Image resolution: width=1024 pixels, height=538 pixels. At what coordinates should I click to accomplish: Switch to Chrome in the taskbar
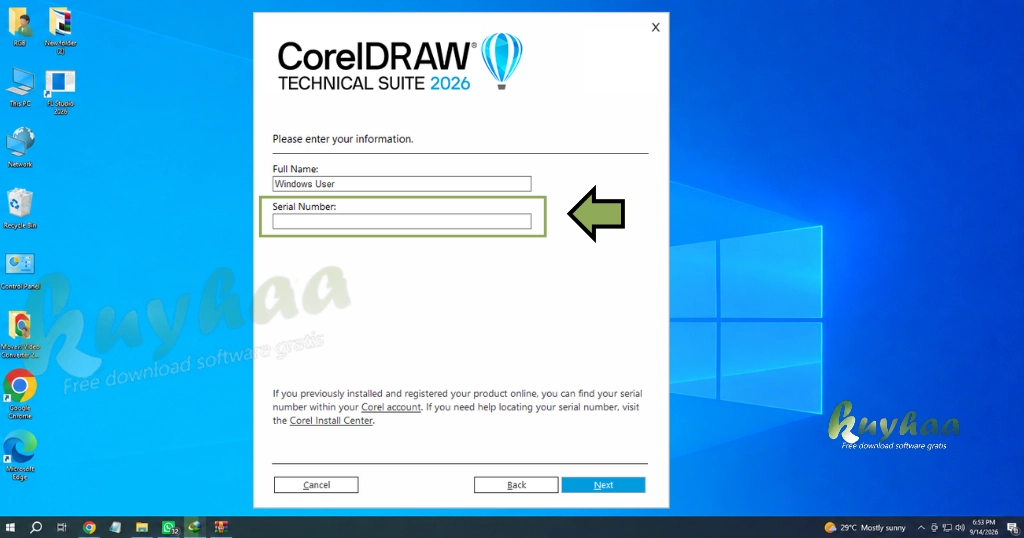click(x=89, y=527)
